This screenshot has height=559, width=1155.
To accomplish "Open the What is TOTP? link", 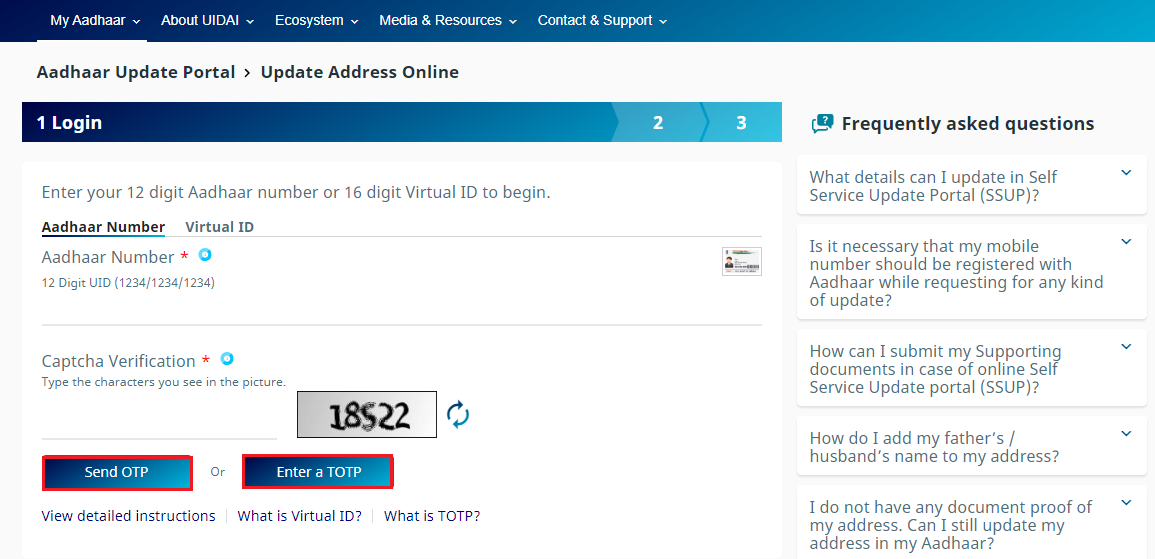I will 432,516.
